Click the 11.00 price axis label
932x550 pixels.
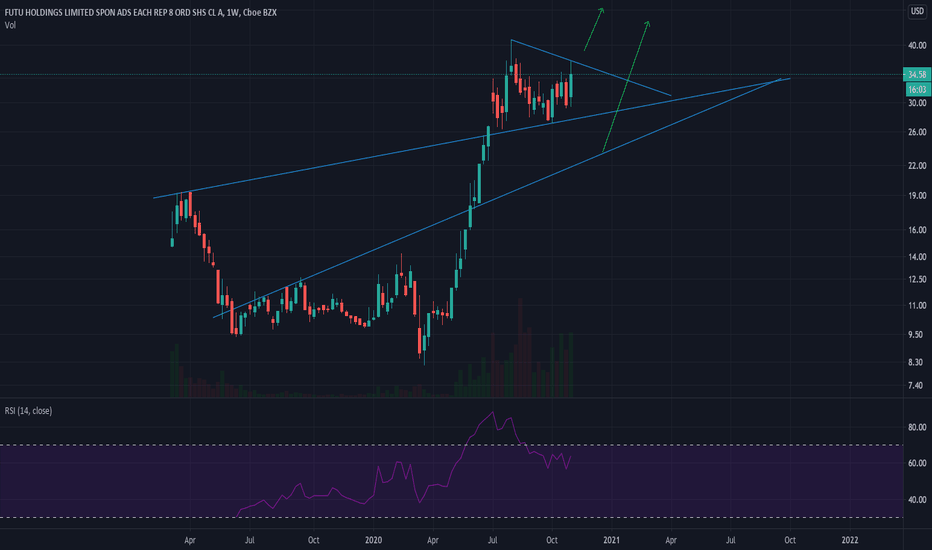point(917,306)
